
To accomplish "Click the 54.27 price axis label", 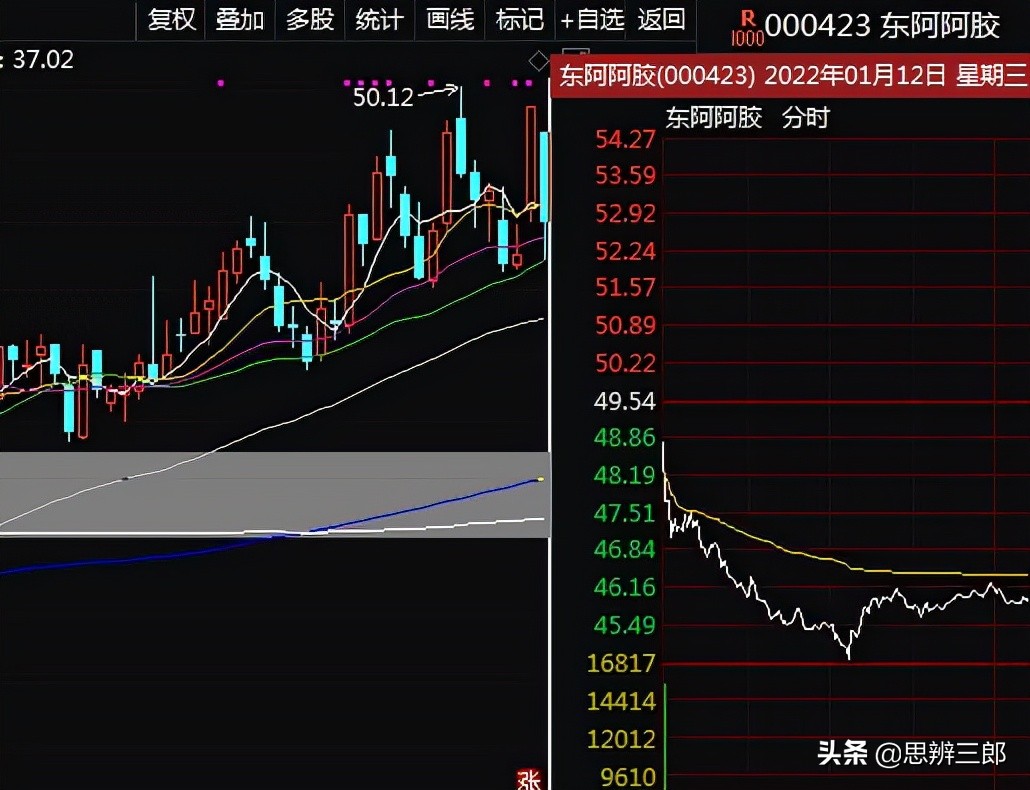I will [x=625, y=139].
